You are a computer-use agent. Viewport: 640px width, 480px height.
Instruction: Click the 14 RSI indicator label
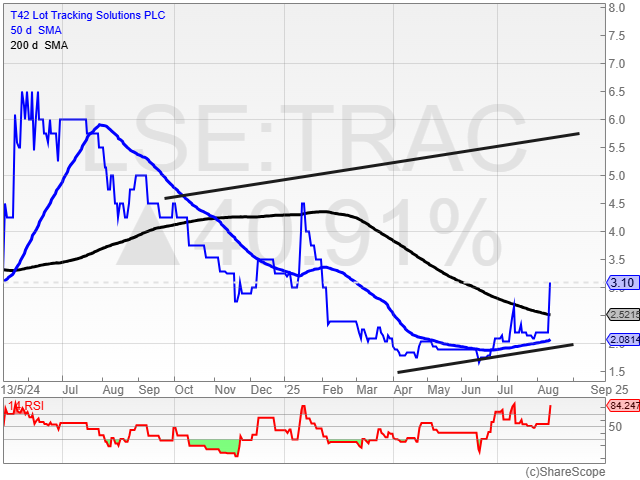(26, 406)
